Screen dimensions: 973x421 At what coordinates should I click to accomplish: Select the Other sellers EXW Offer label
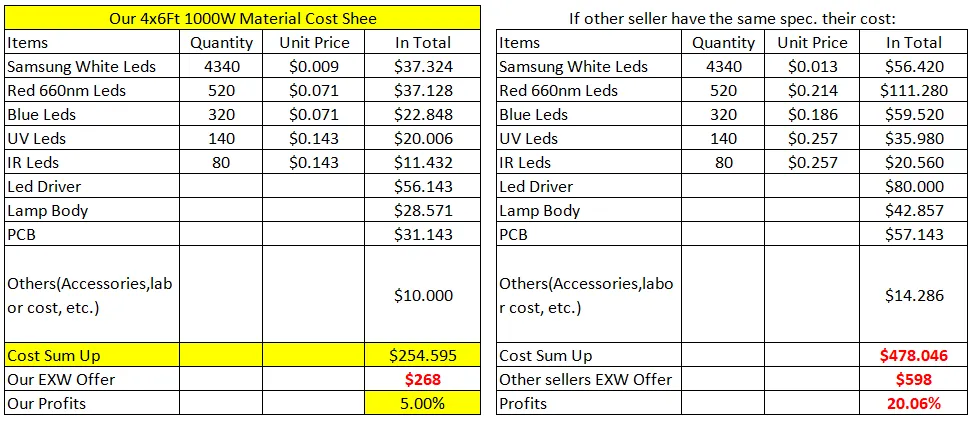[586, 380]
